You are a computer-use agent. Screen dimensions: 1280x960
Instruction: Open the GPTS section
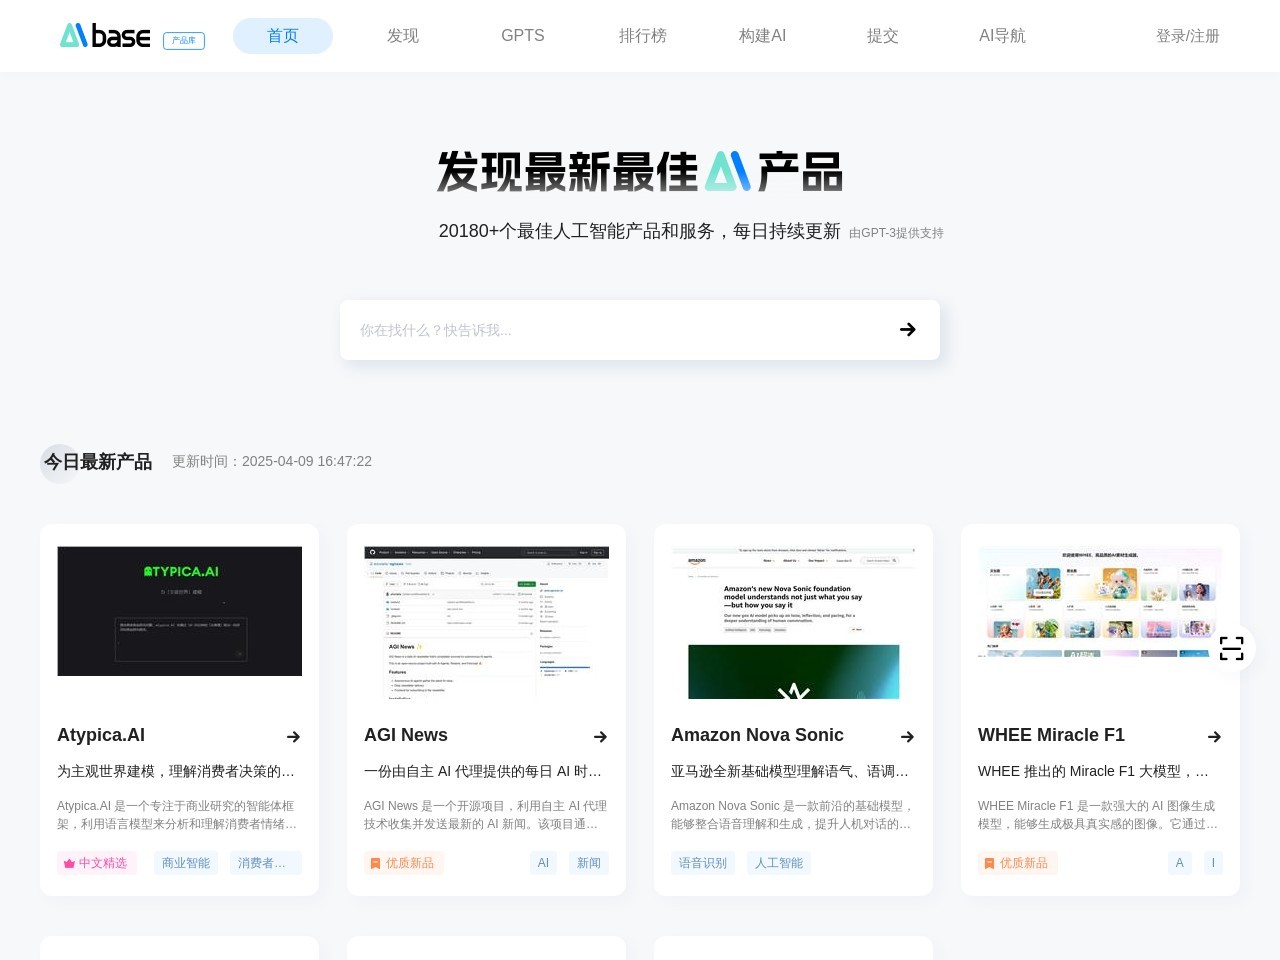(522, 35)
